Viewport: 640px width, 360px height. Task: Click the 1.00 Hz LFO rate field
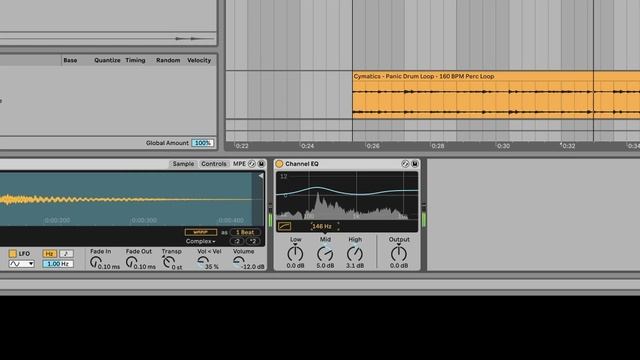click(x=58, y=264)
